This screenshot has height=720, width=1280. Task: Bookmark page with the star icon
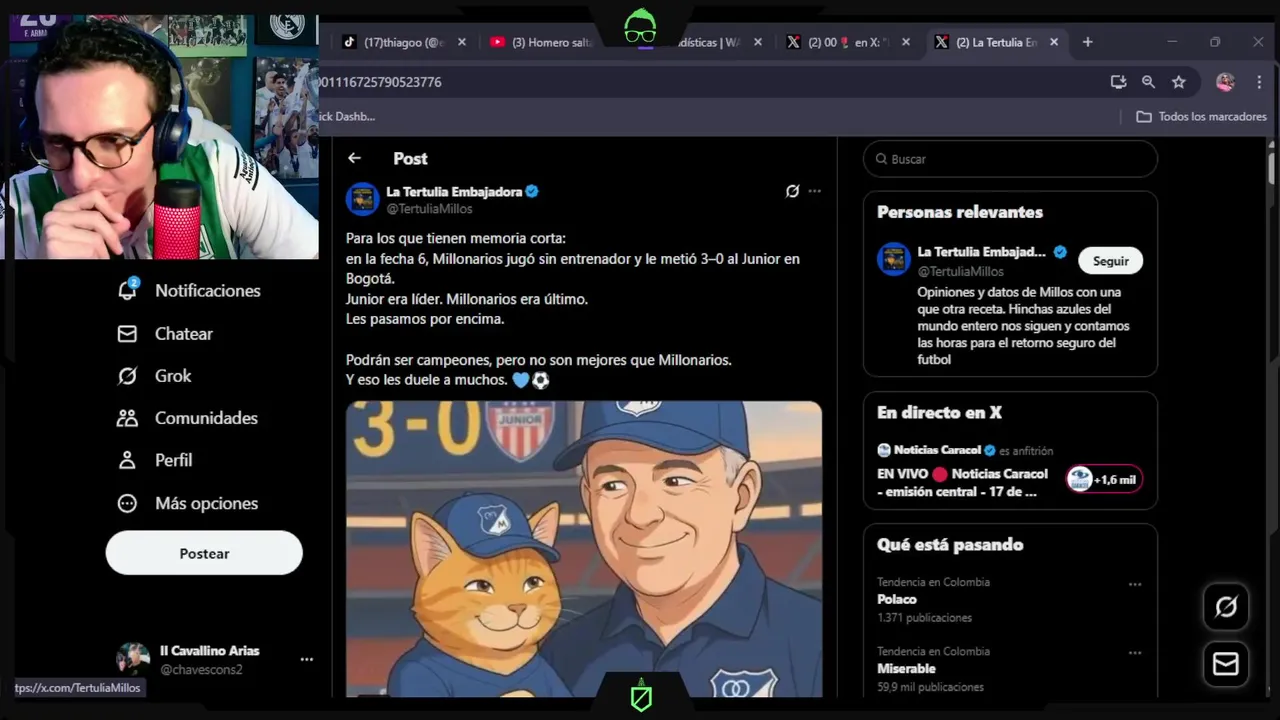1179,82
